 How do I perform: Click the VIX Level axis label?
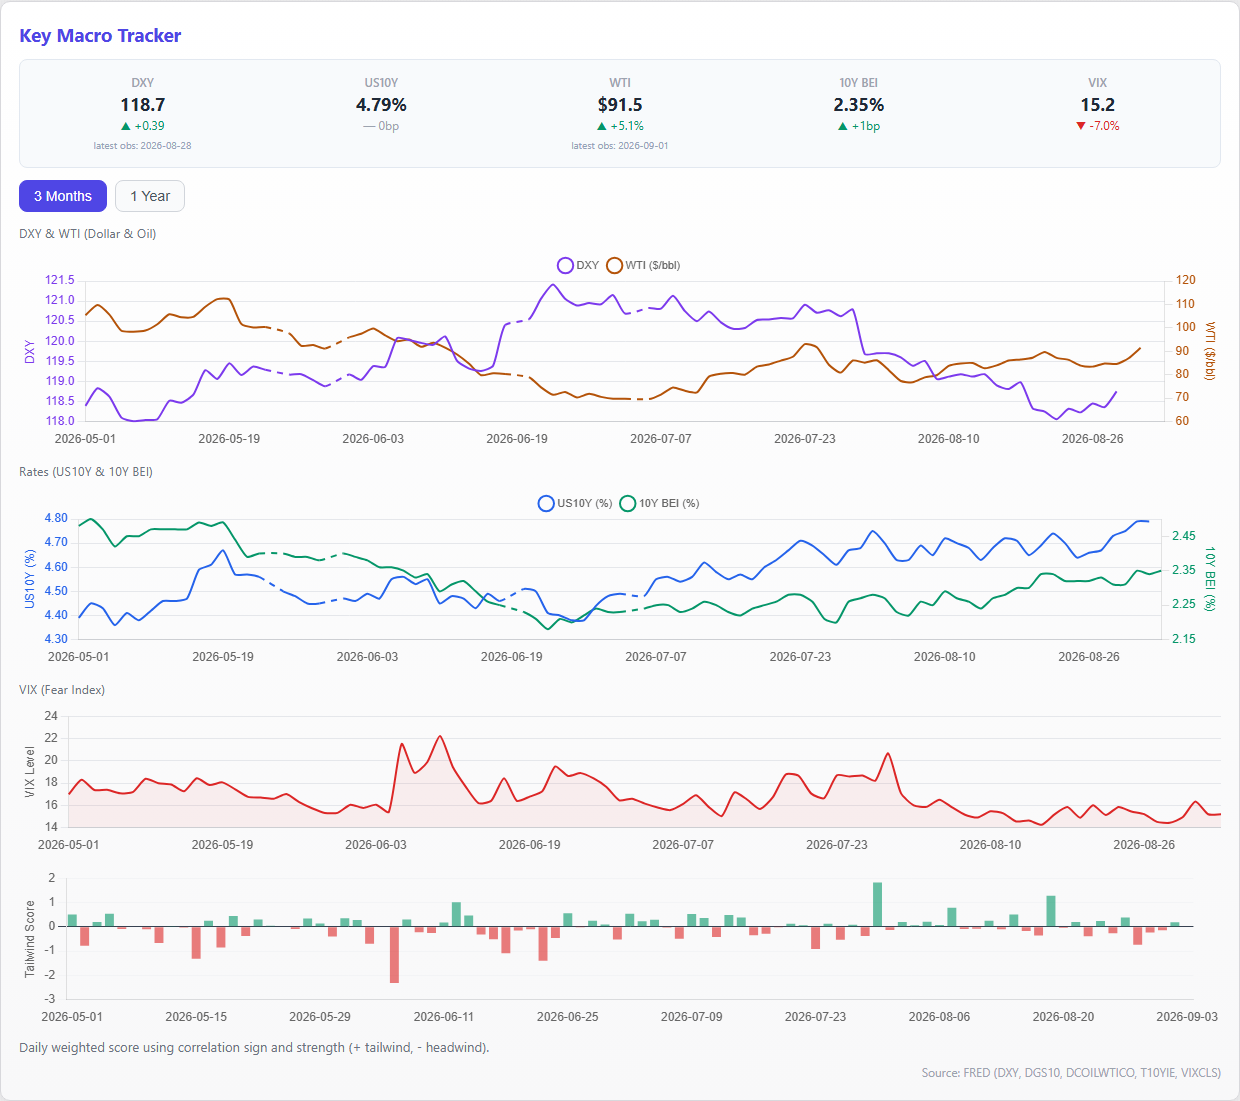[30, 772]
